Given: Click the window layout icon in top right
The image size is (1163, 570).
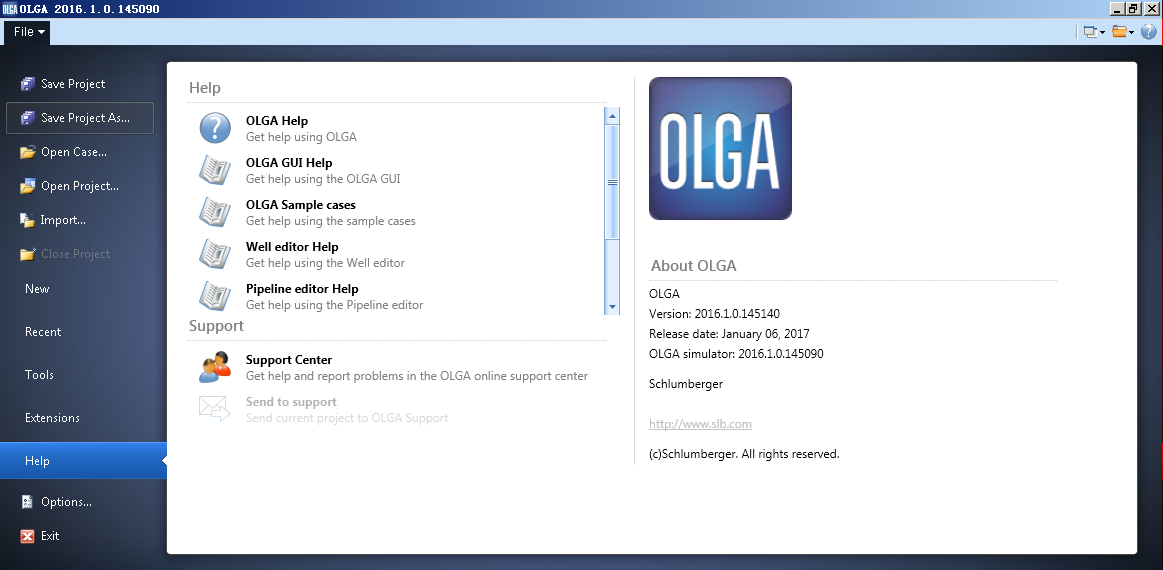Looking at the screenshot, I should coord(1090,32).
